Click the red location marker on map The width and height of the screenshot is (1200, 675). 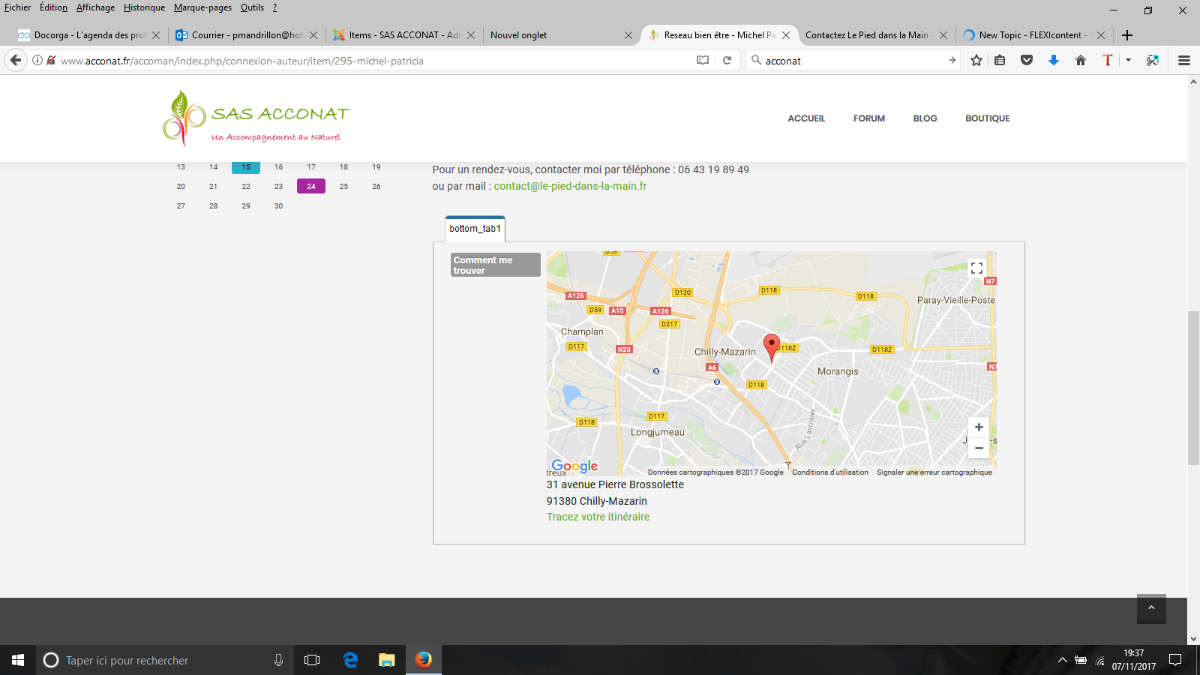click(x=771, y=347)
